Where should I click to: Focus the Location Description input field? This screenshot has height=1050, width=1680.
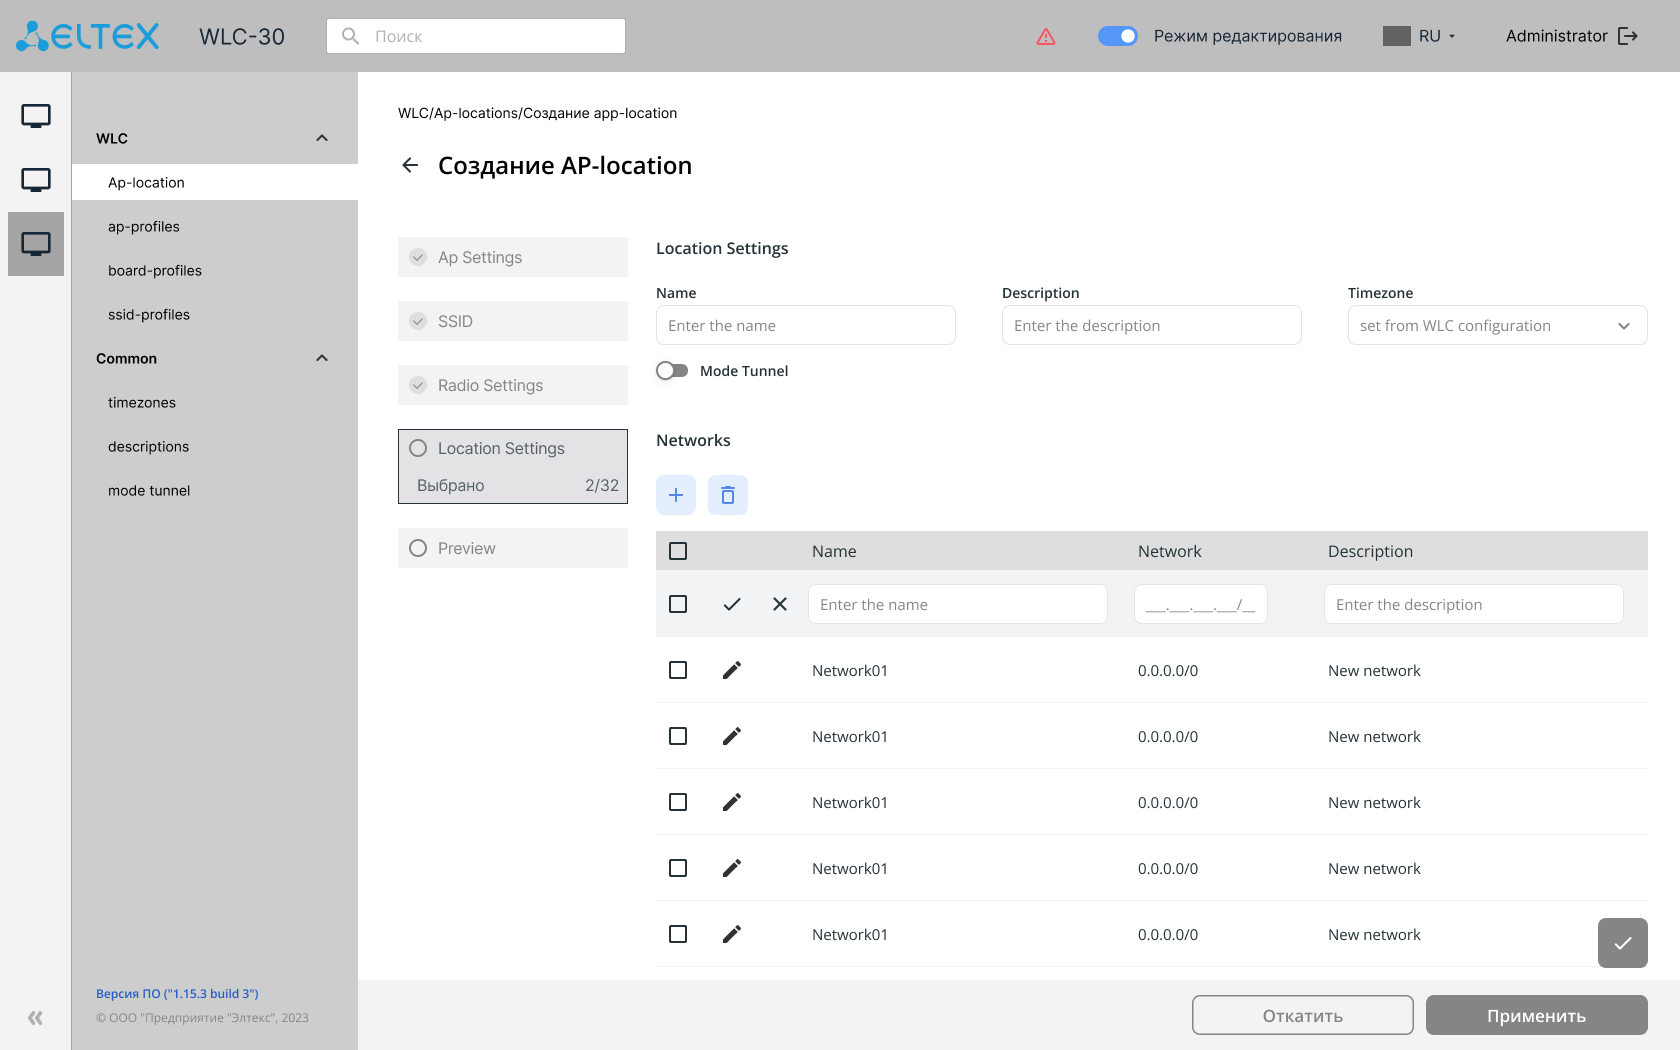(x=1152, y=325)
